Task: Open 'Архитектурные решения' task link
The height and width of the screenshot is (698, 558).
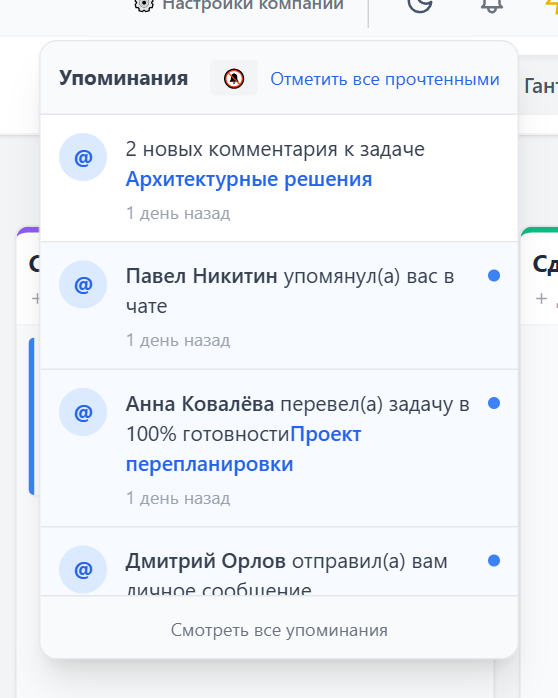Action: (x=249, y=179)
